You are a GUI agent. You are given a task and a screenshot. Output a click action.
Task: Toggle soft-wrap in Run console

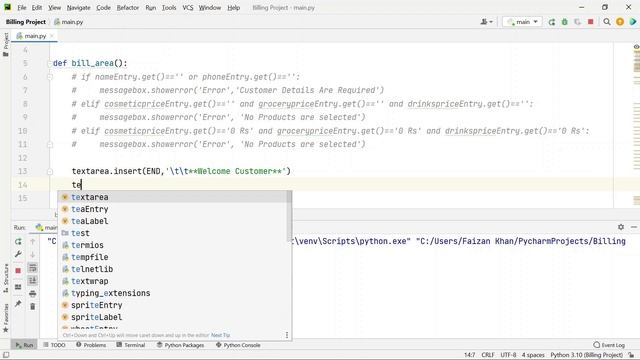33,268
